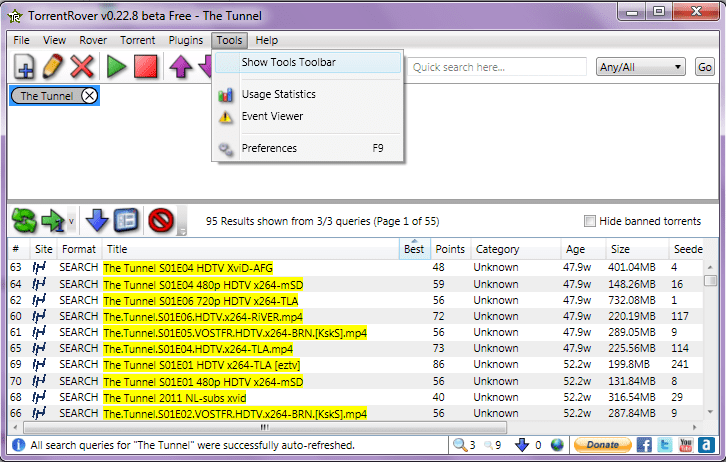
Task: Click the Donate button
Action: pos(602,445)
